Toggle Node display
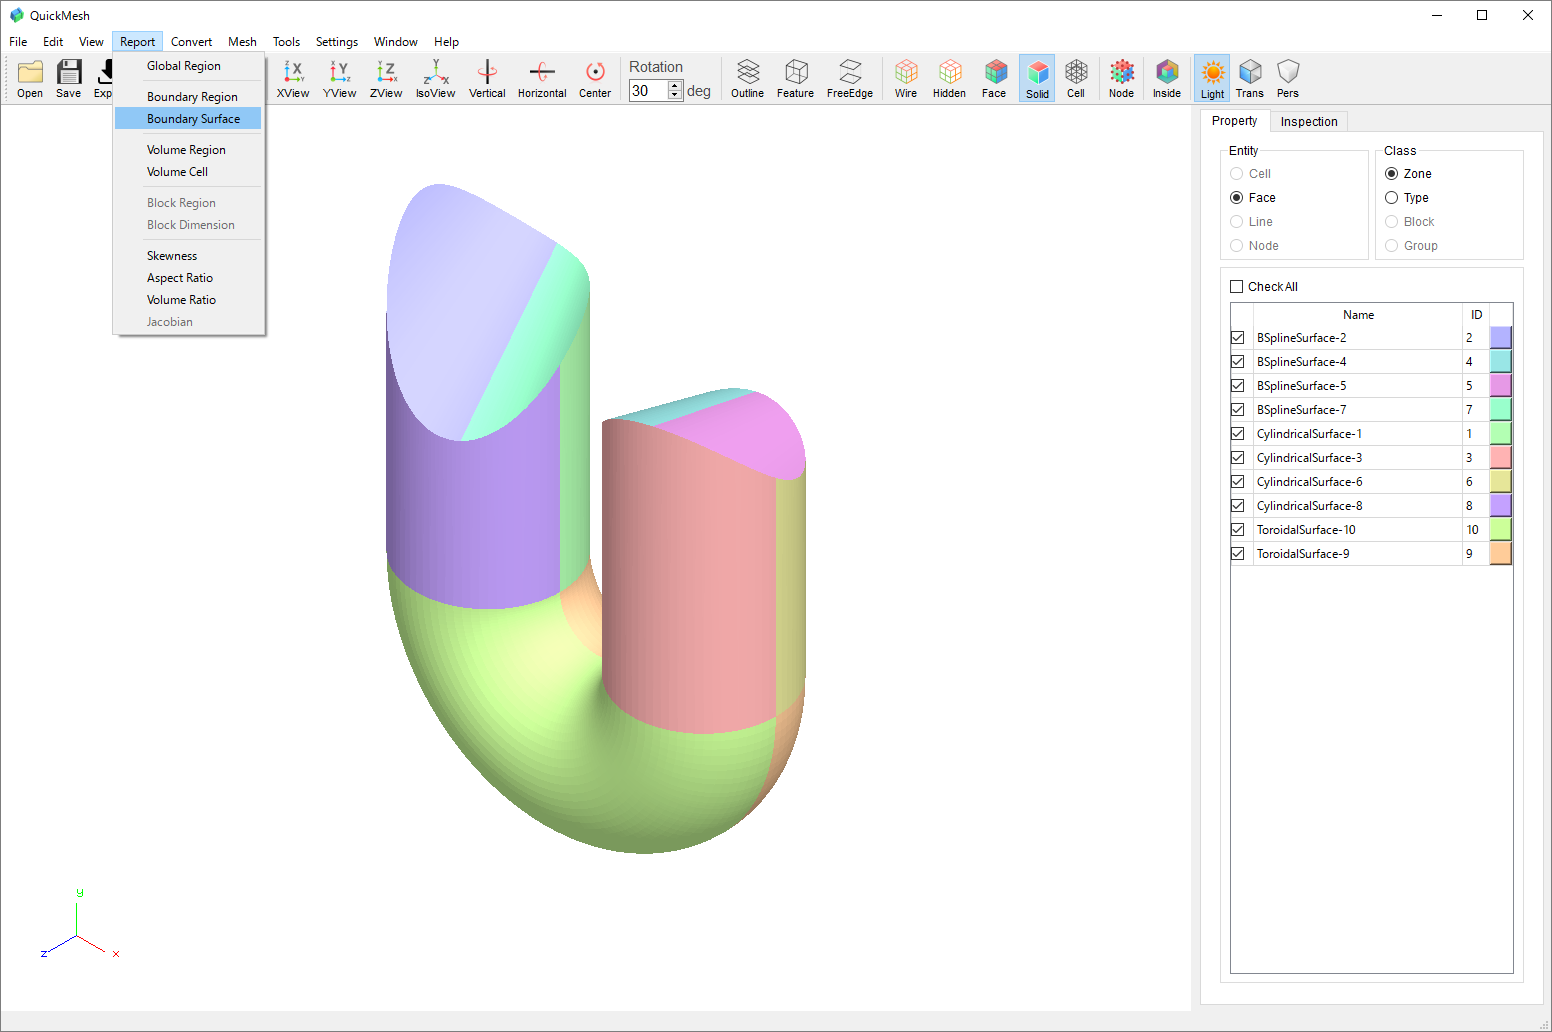The width and height of the screenshot is (1552, 1032). click(1122, 78)
